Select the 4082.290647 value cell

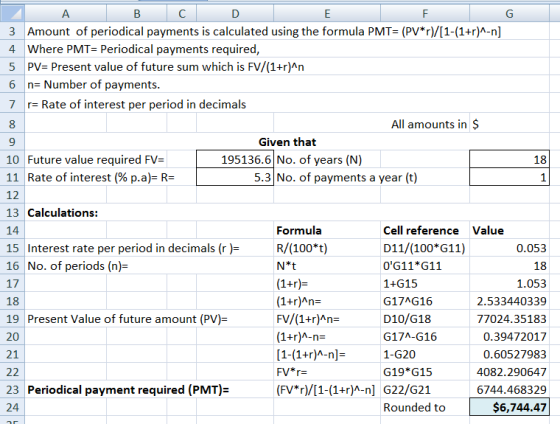[509, 372]
